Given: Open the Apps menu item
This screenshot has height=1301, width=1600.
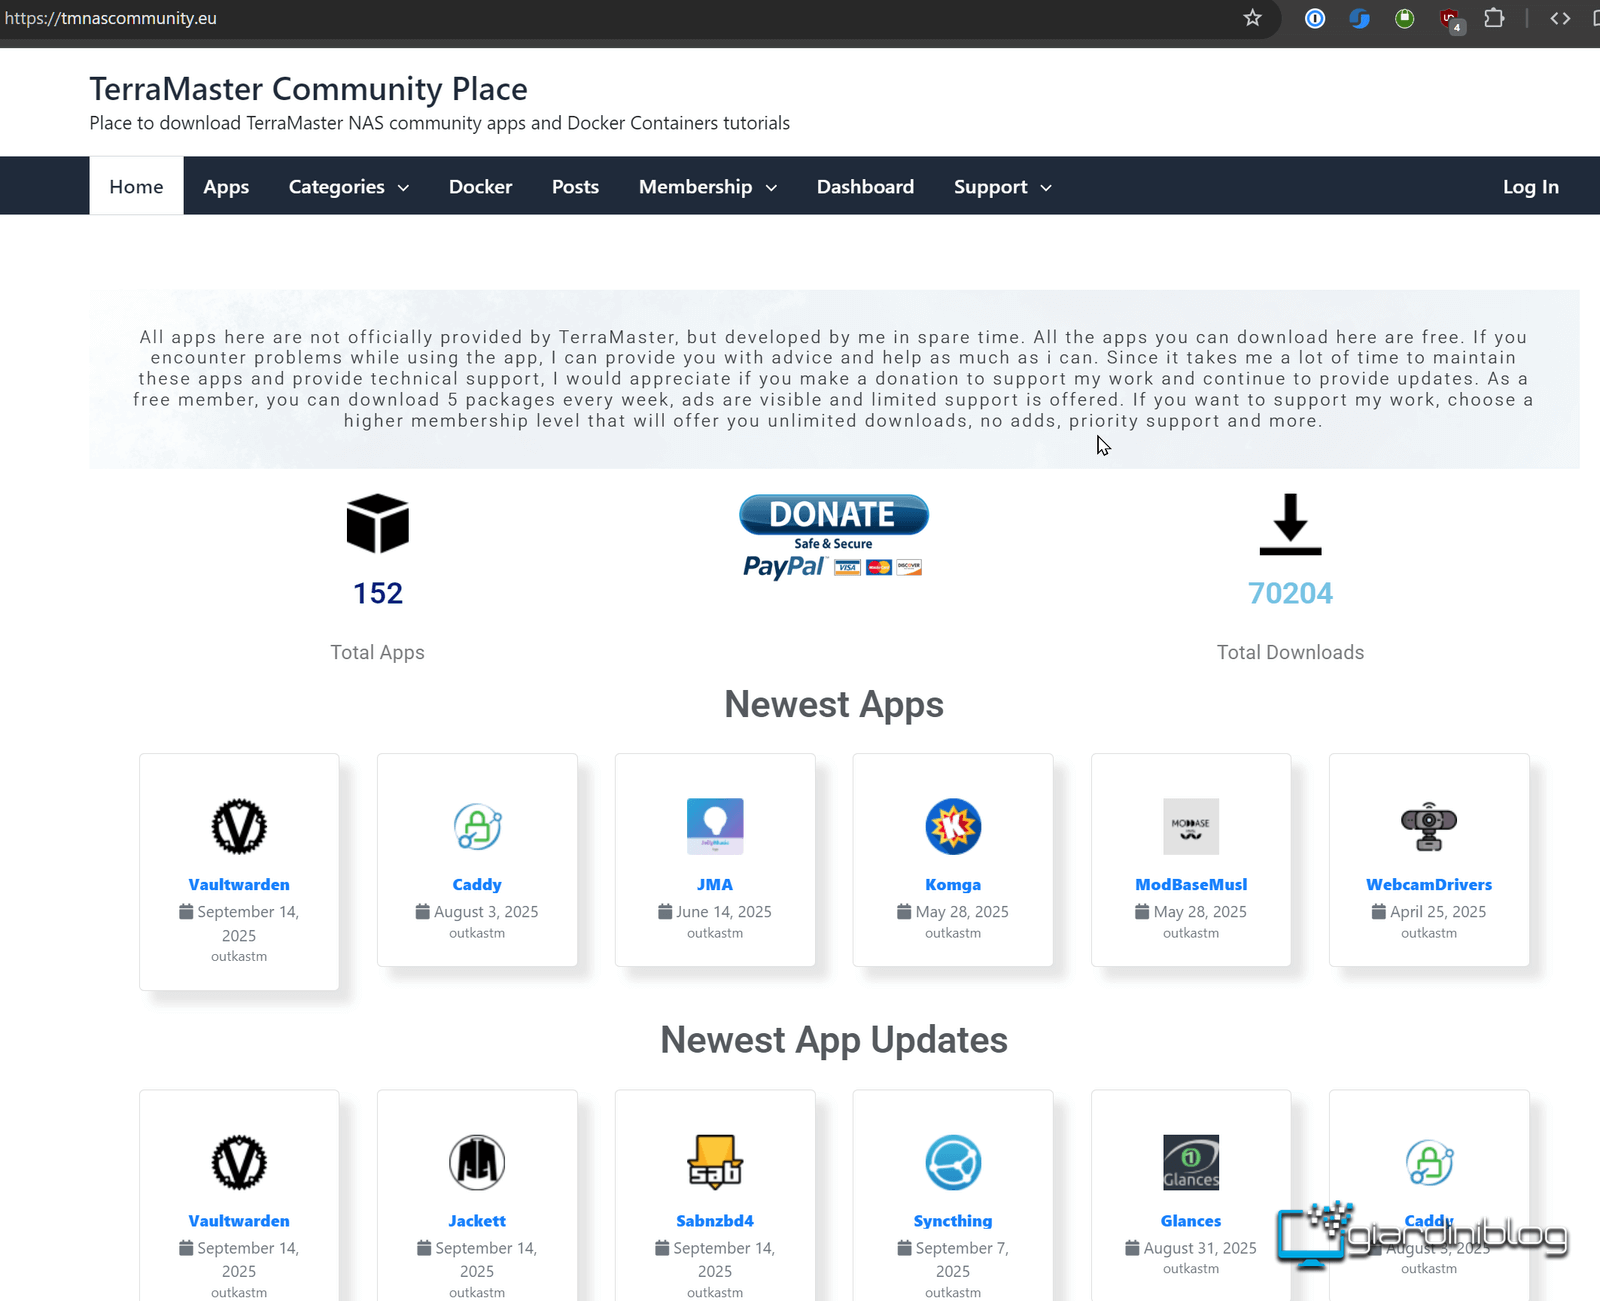Looking at the screenshot, I should 226,187.
